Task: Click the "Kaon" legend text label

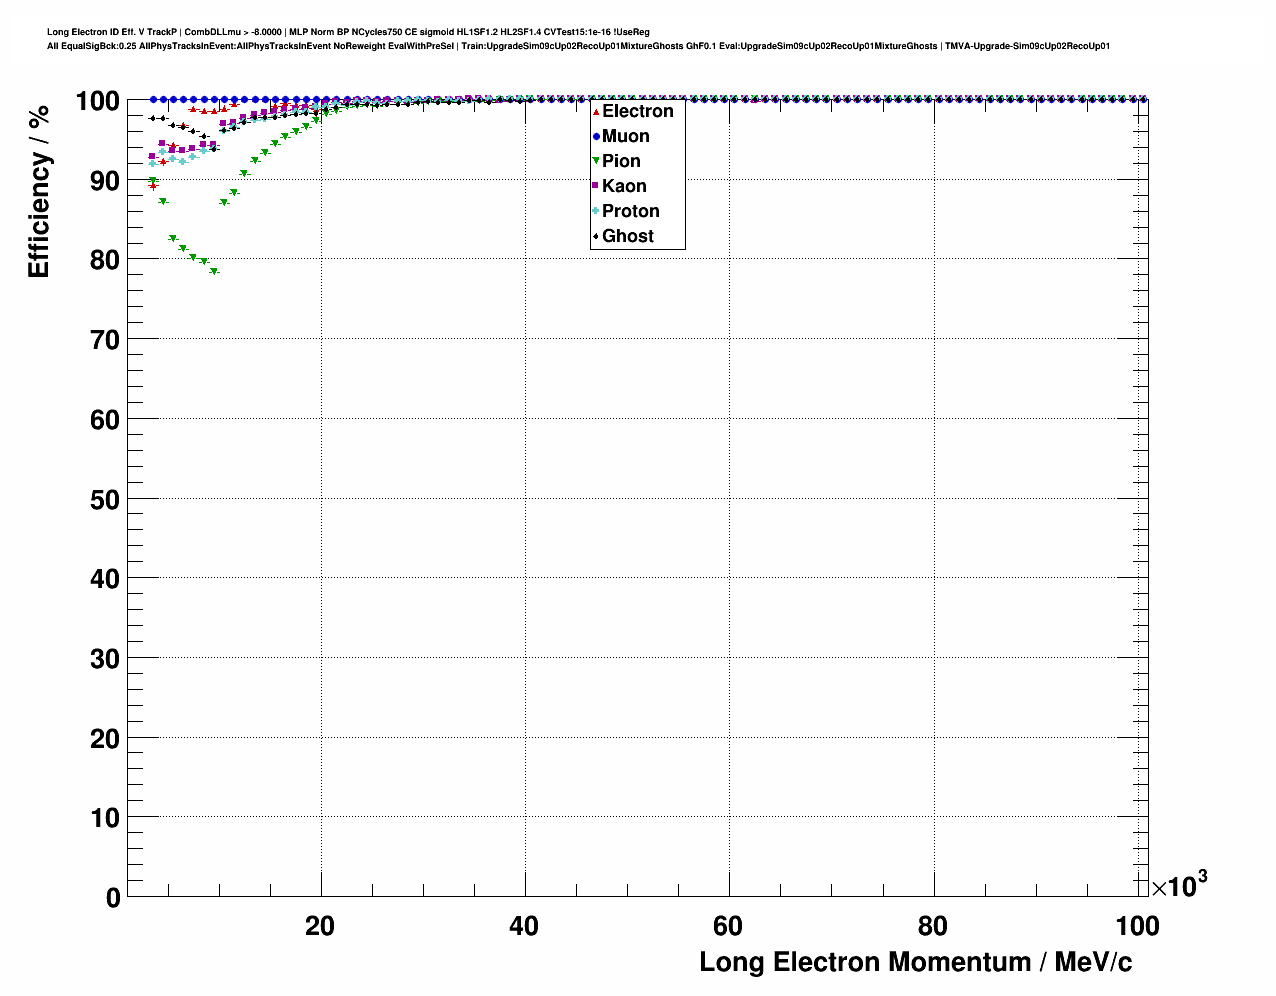Action: click(x=624, y=187)
